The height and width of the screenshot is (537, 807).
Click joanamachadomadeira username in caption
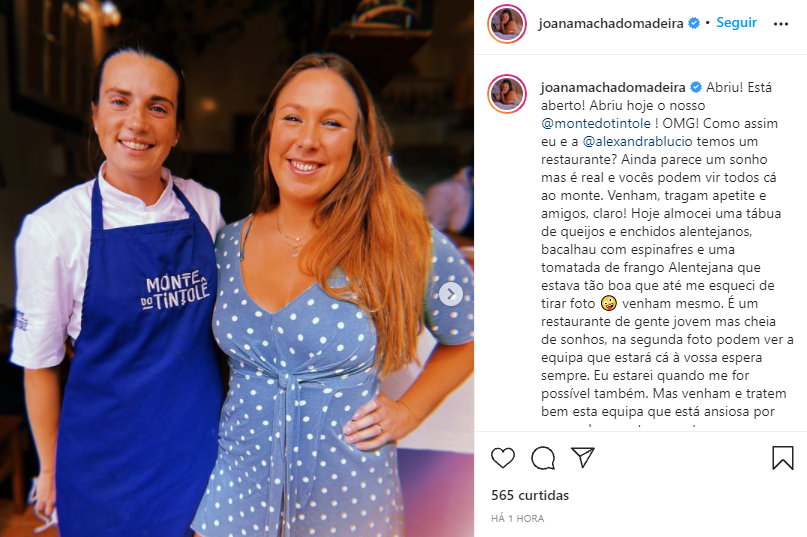tap(613, 88)
